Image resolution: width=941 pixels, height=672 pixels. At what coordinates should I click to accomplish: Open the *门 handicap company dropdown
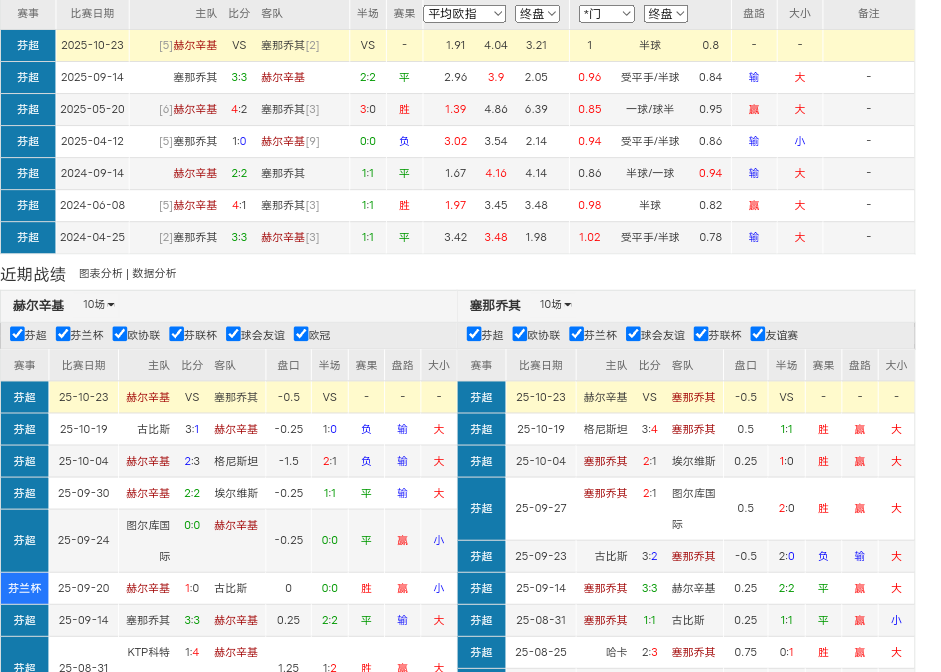click(x=606, y=14)
